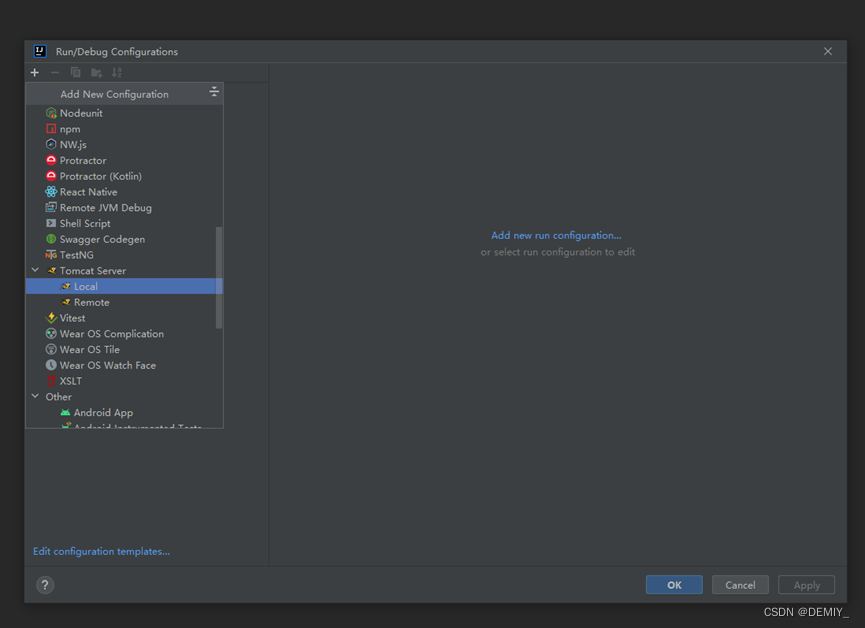Click the IntelliJ logo in the title bar
865x628 pixels.
click(x=40, y=51)
